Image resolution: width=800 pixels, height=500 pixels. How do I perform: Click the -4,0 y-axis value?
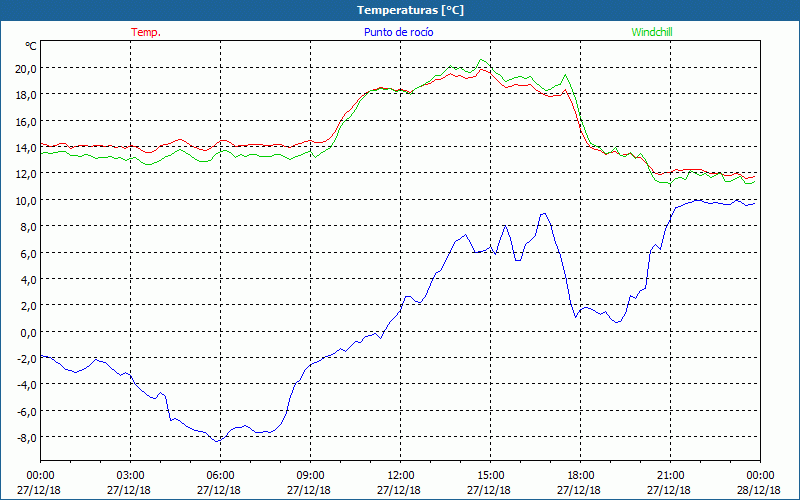click(x=26, y=385)
